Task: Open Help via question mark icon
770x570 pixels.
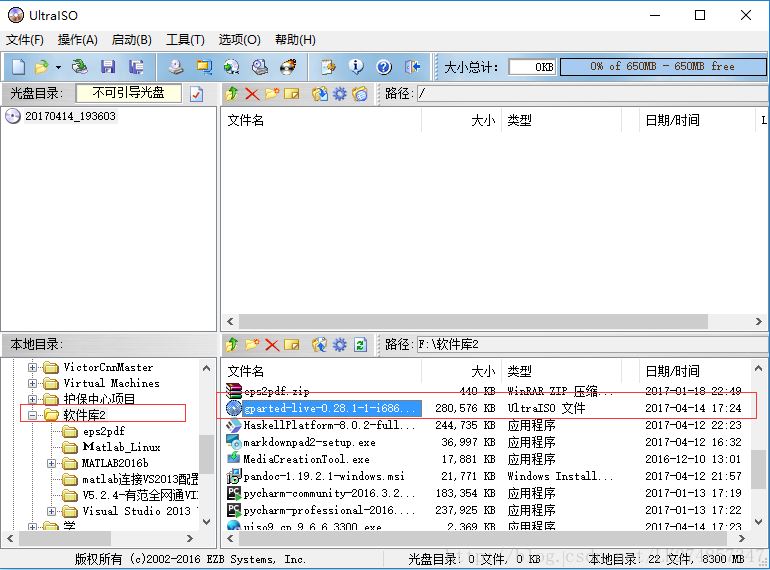Action: coord(384,67)
